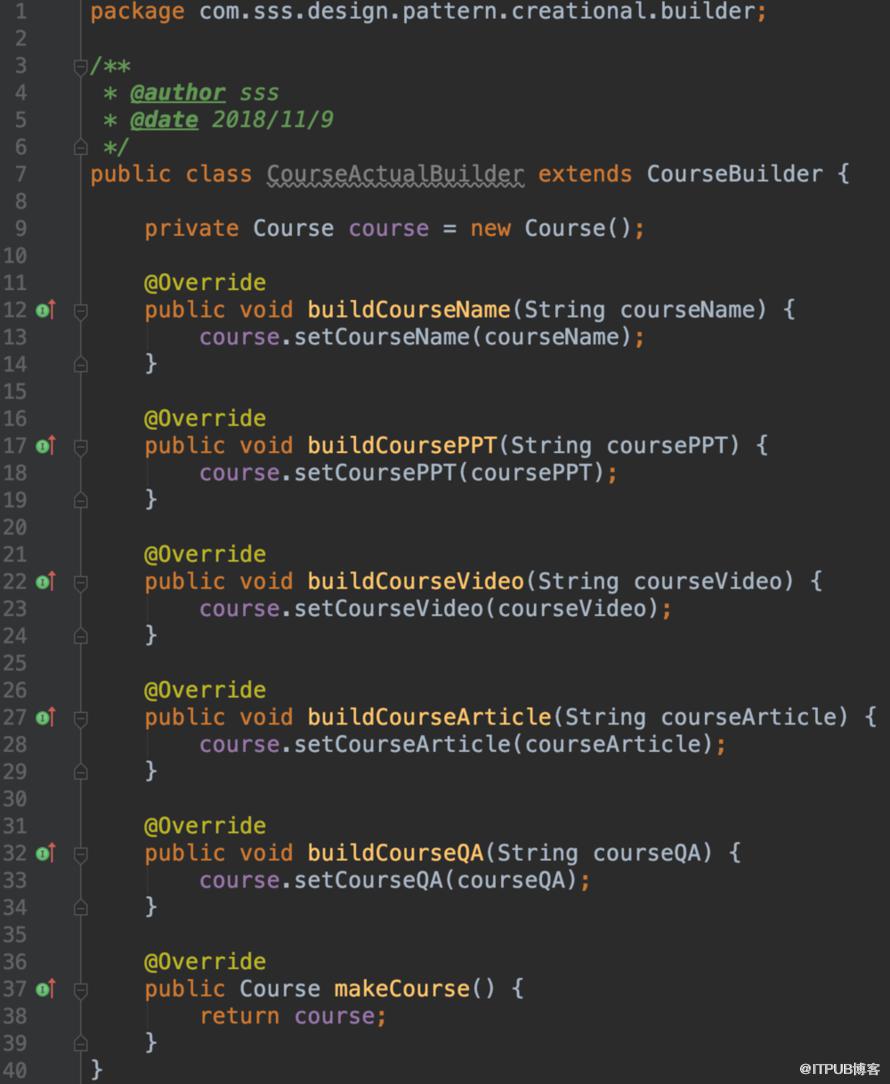The height and width of the screenshot is (1084, 890).
Task: Click the setCoursePPT call
Action: [x=375, y=473]
